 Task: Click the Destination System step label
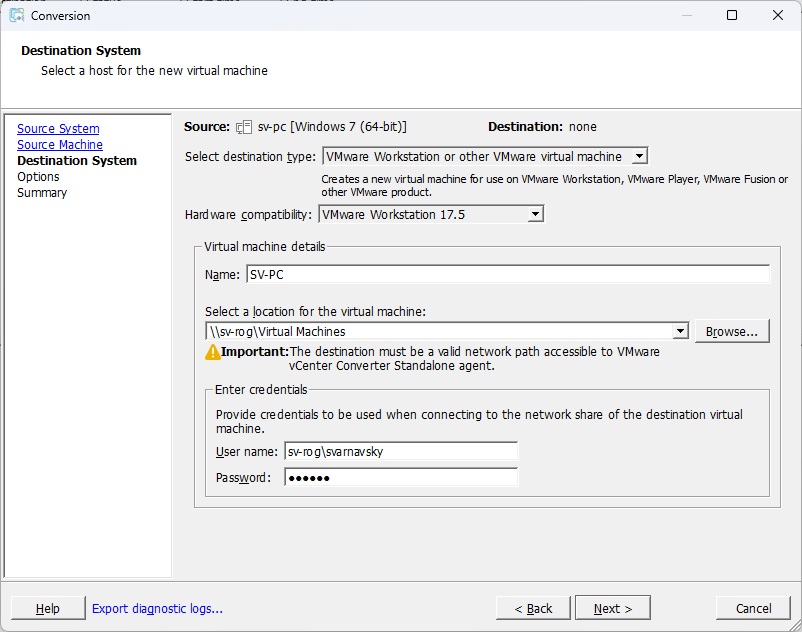(x=77, y=161)
